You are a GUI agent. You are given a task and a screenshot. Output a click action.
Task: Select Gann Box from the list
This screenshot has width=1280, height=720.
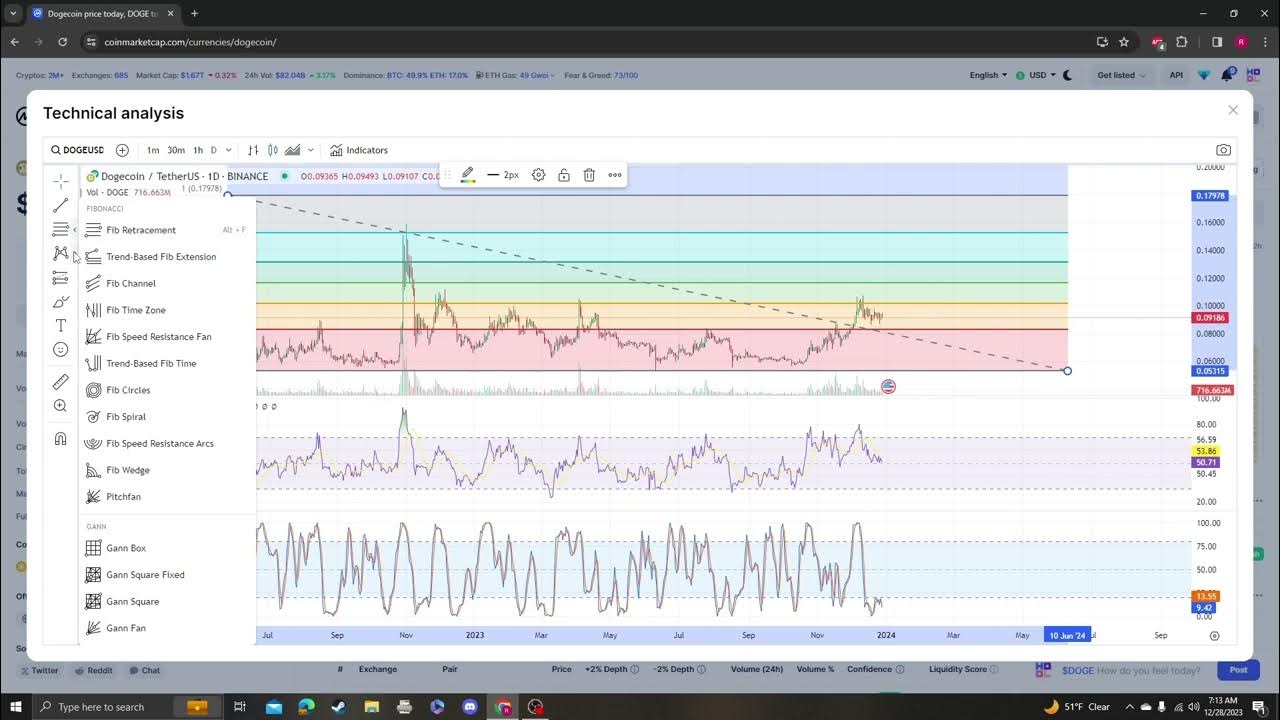coord(126,548)
